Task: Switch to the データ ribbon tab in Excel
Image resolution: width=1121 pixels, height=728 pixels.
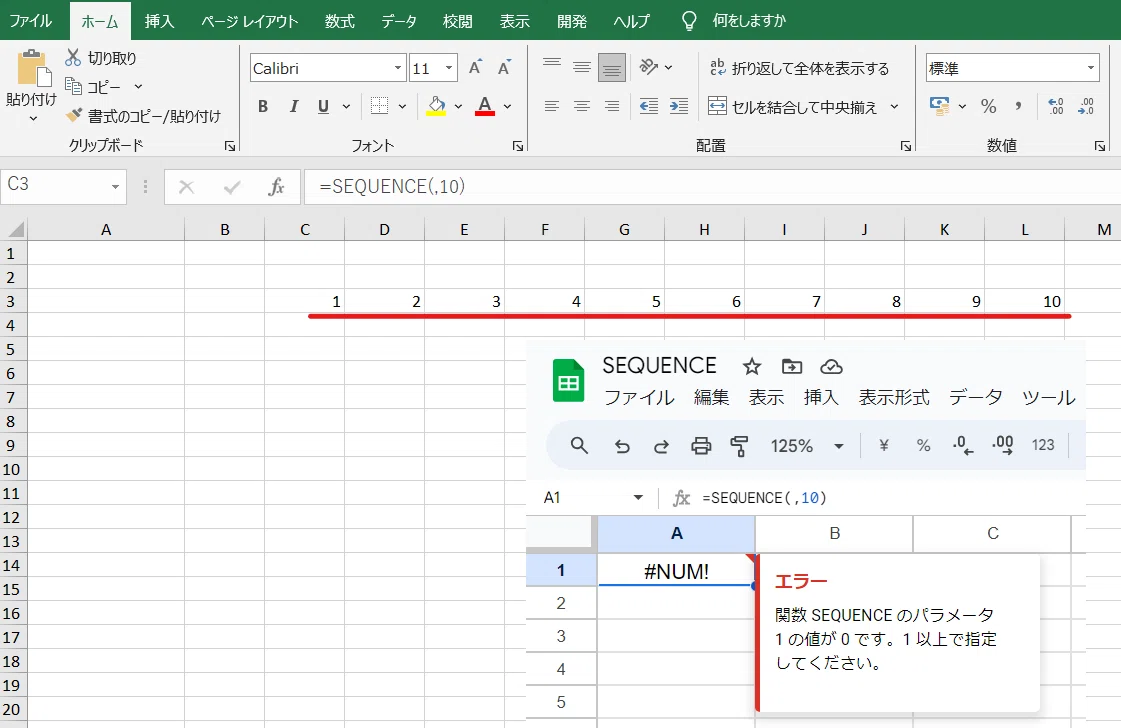Action: click(399, 21)
